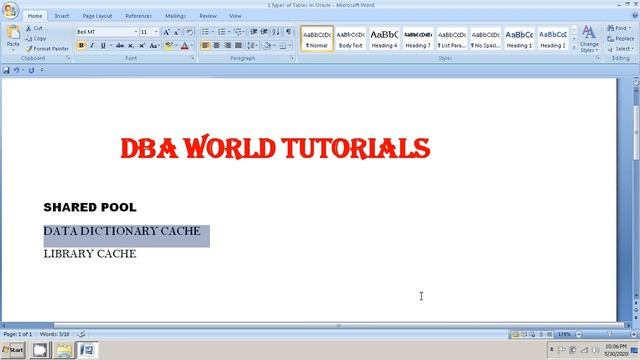Toggle Show/Hide paragraph marks

click(289, 32)
